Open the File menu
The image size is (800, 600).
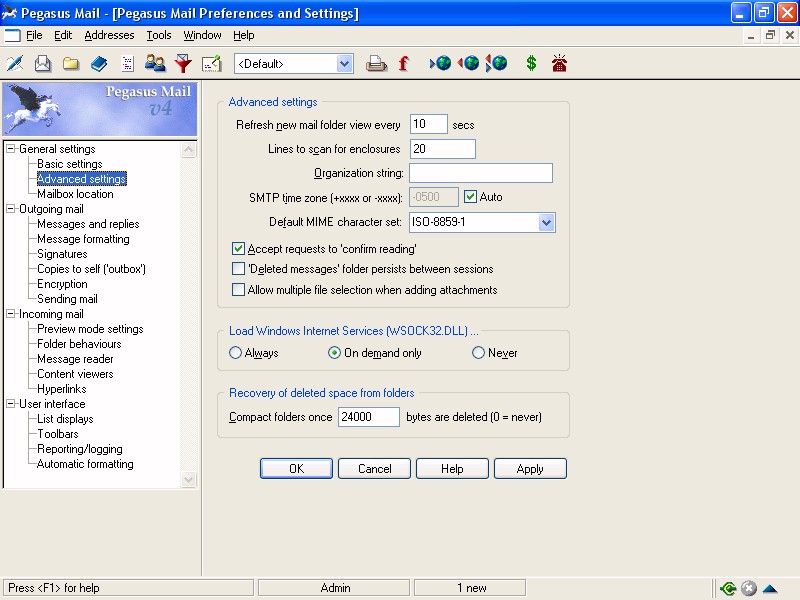34,35
